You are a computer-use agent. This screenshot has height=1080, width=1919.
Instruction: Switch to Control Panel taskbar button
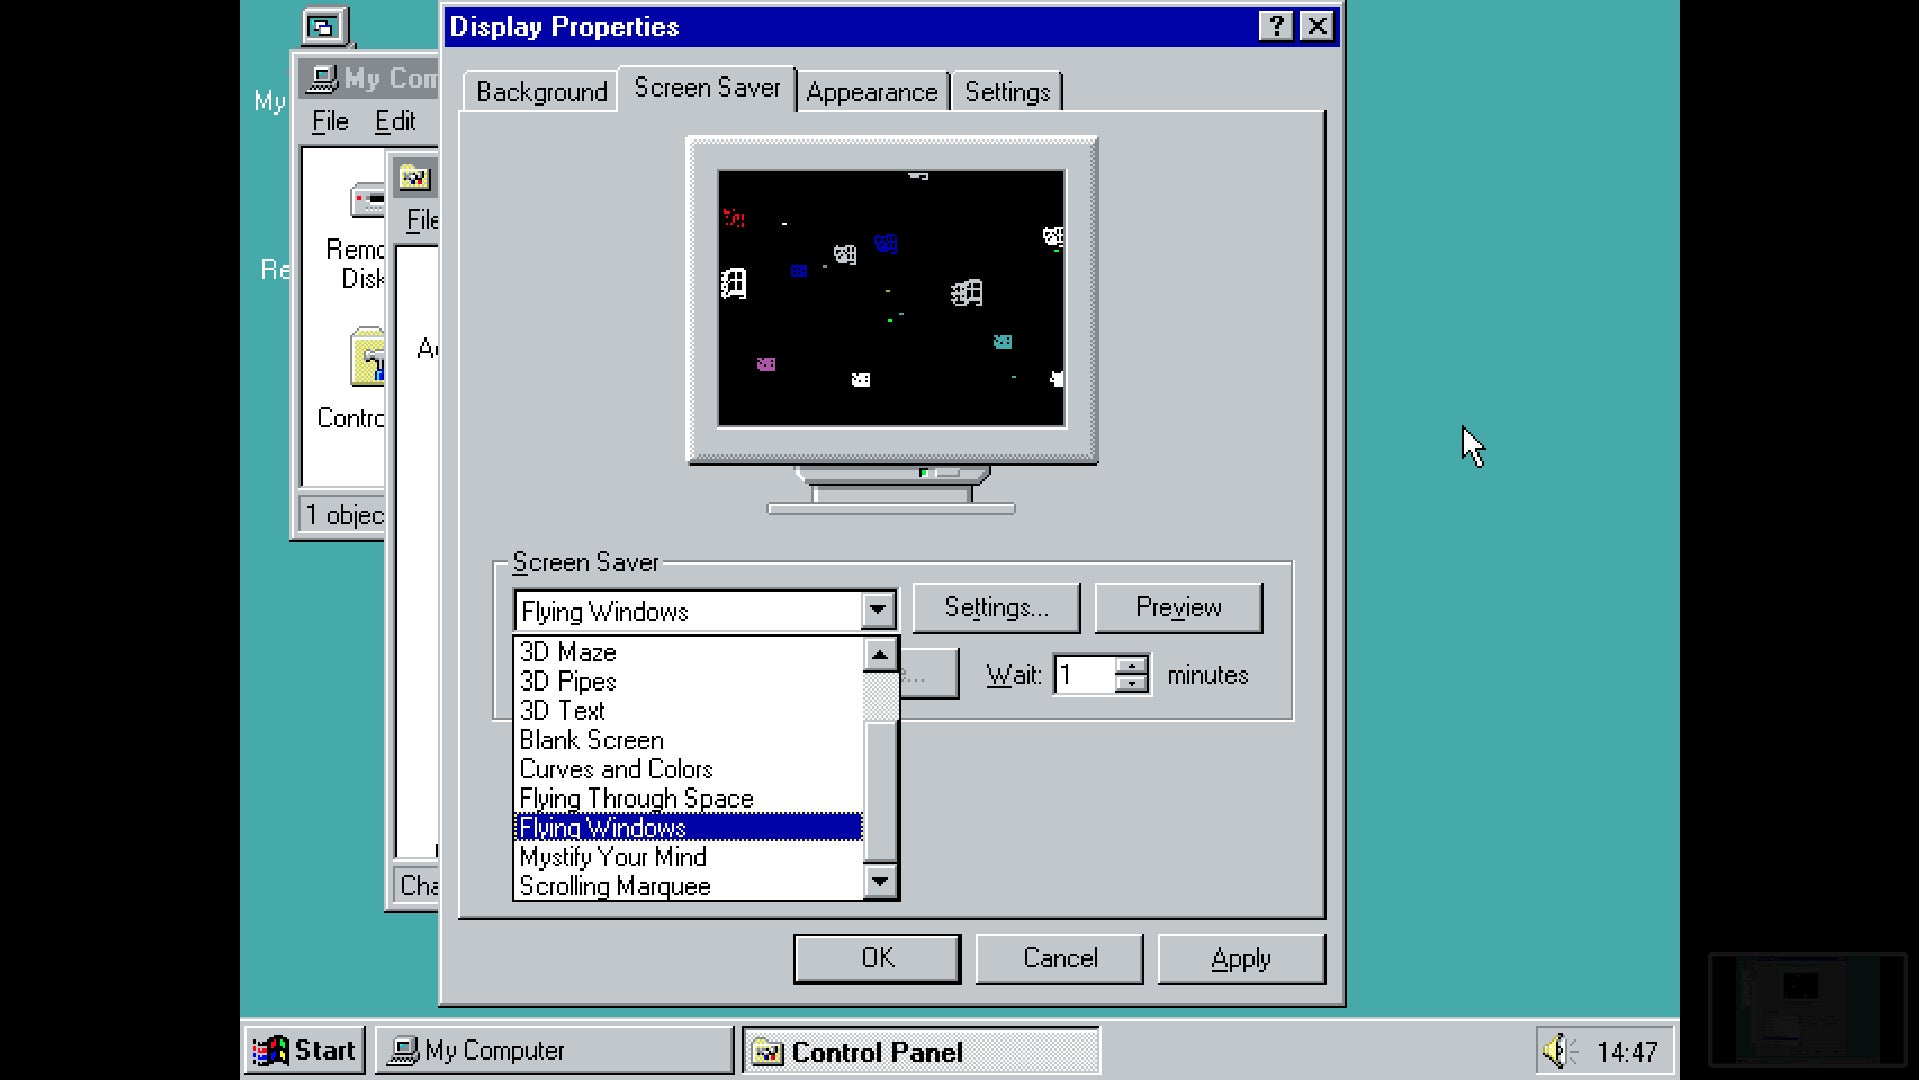point(921,1051)
